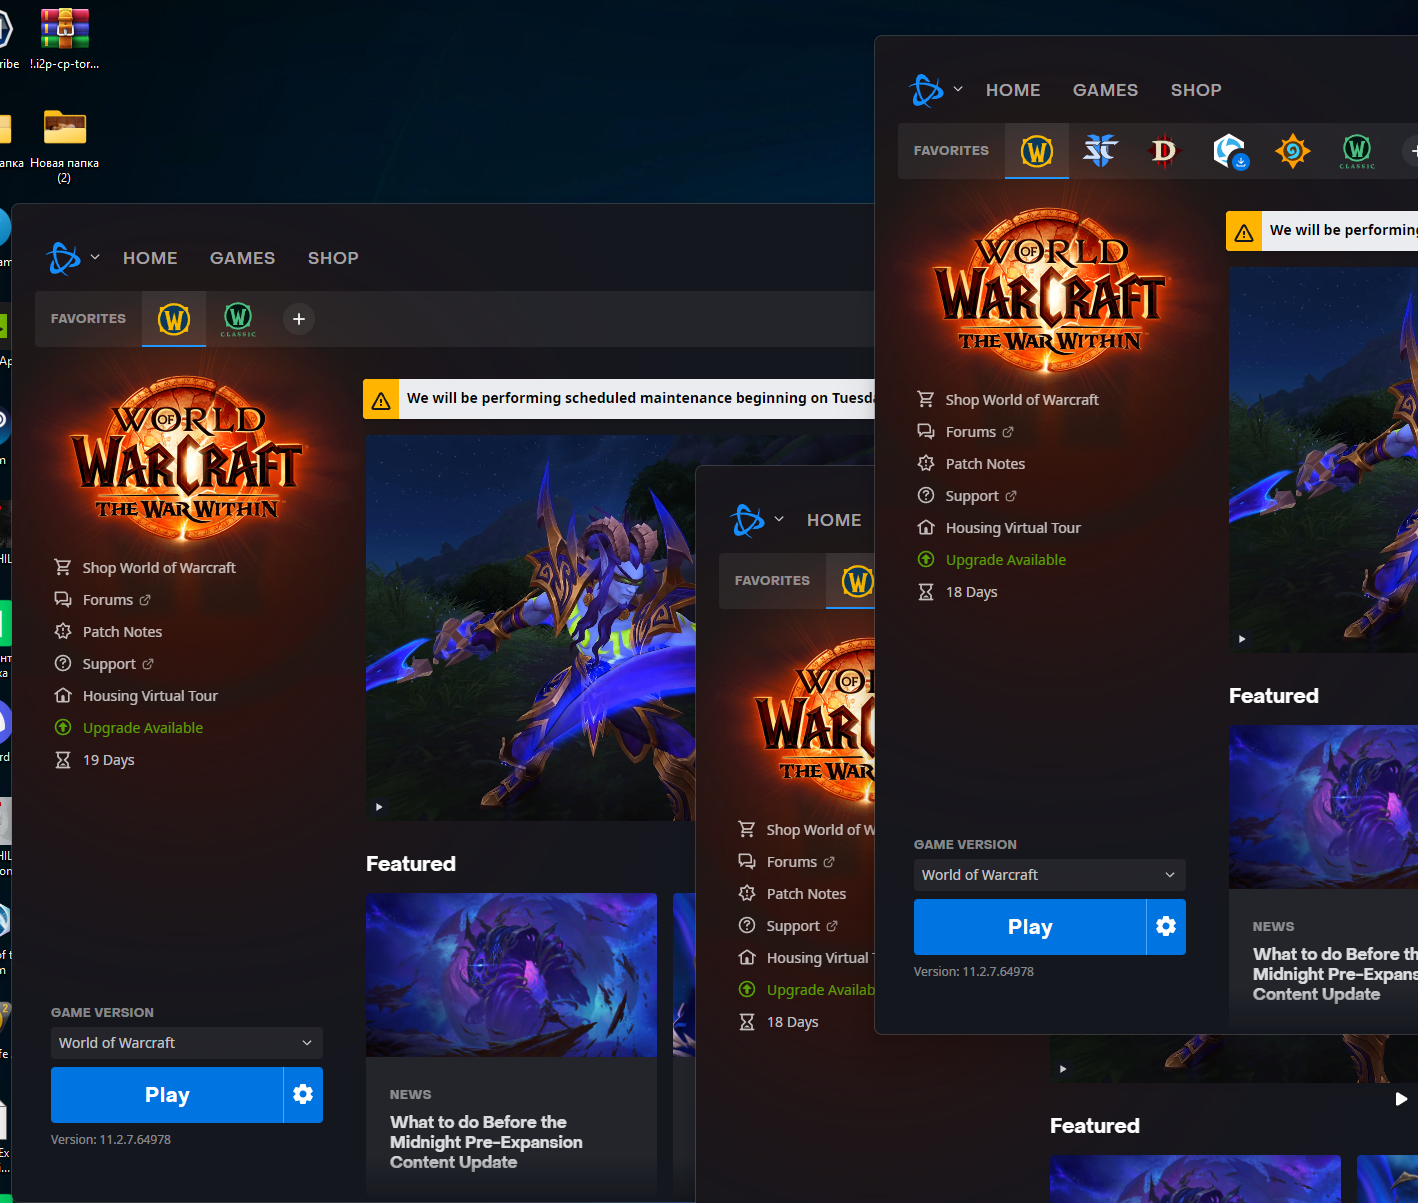Open Forums link in the front window
1418x1203 pixels.
click(x=966, y=432)
